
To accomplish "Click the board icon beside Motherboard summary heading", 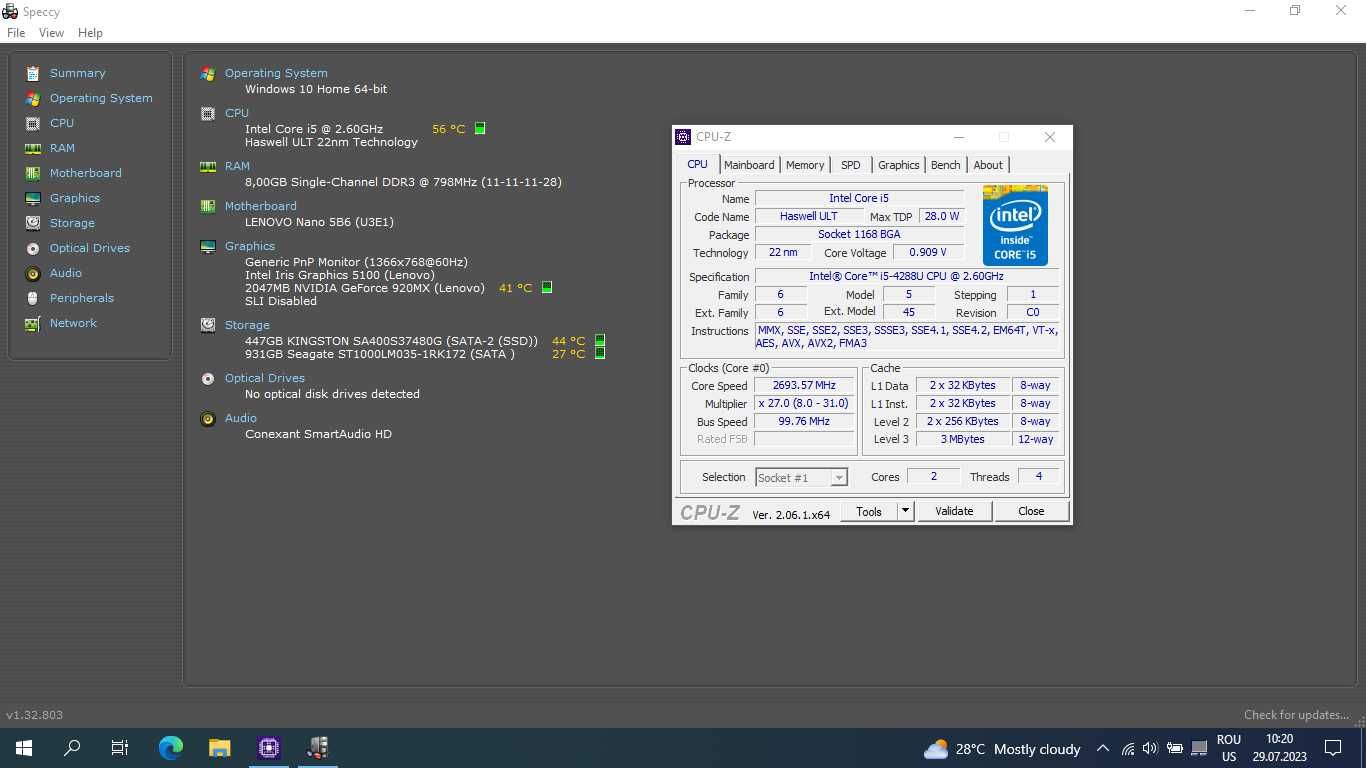I will [208, 206].
